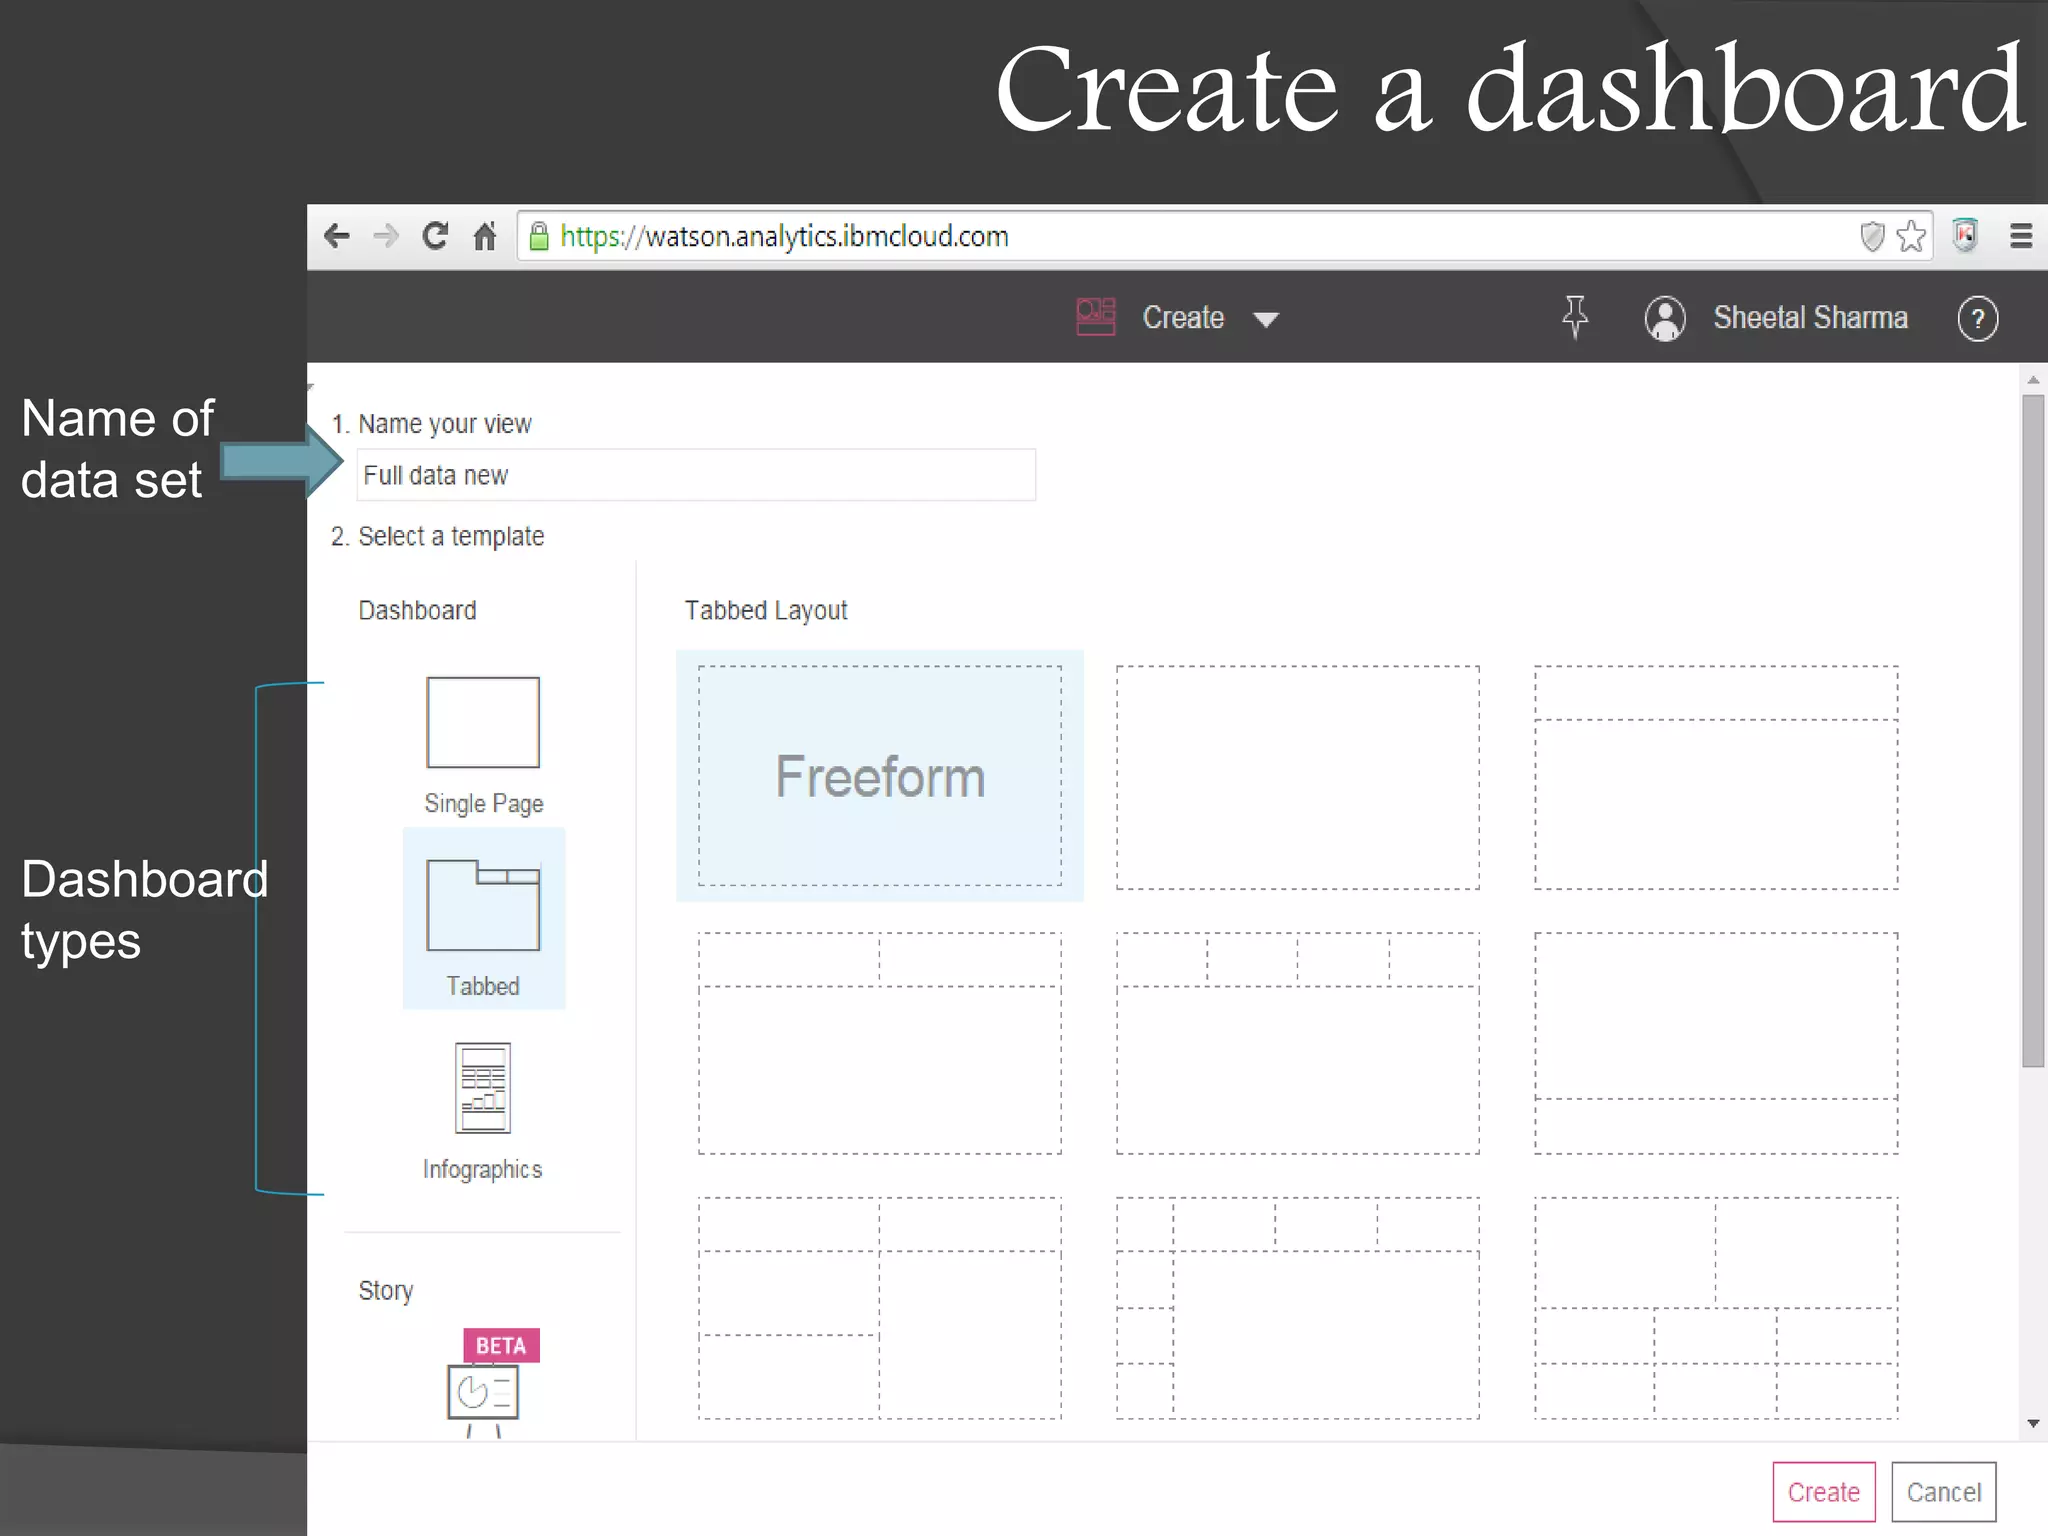Choose layout with four top panels
Image resolution: width=2048 pixels, height=1536 pixels.
click(x=1298, y=1043)
